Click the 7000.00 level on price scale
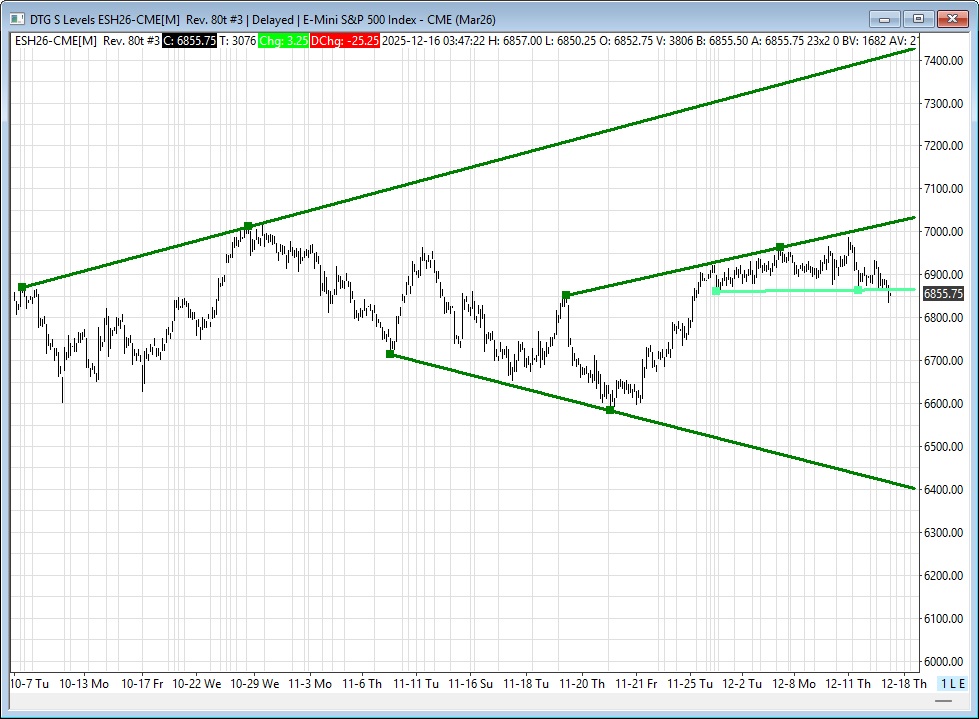Viewport: 979px width, 719px height. pyautogui.click(x=943, y=232)
